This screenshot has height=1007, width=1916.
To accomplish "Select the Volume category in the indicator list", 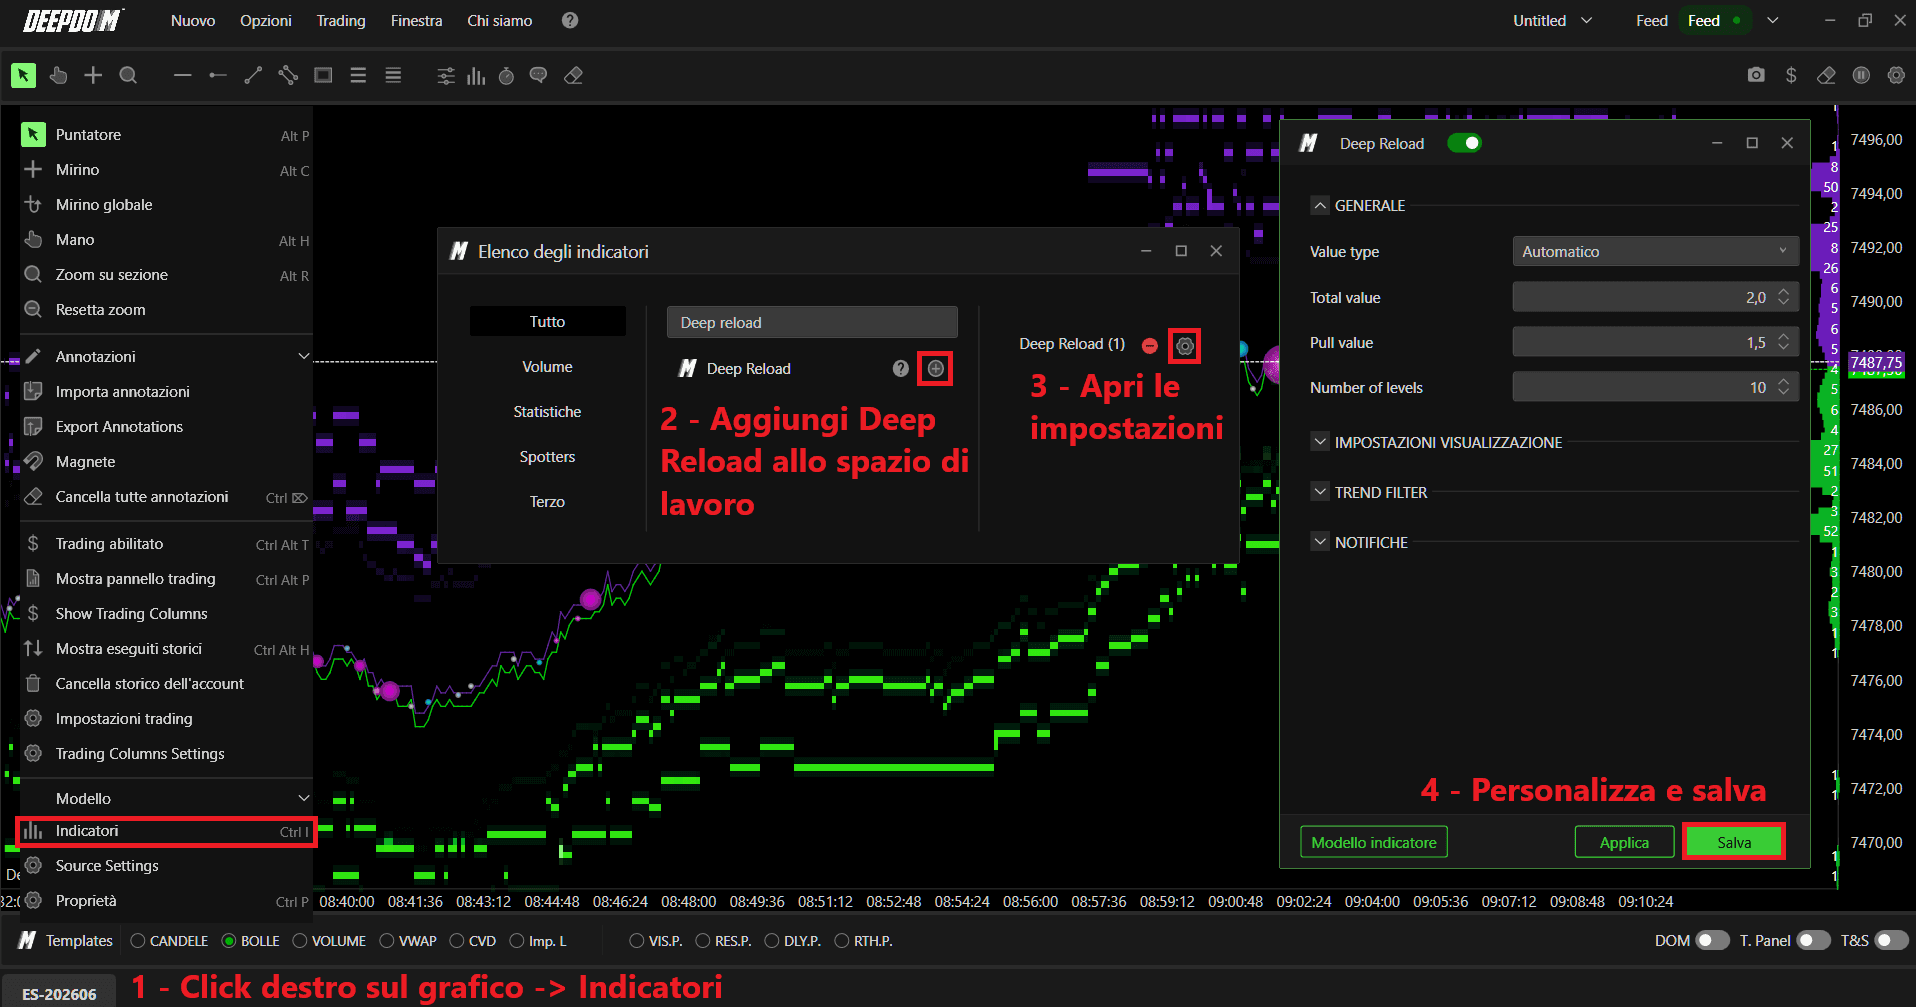I will coord(547,367).
